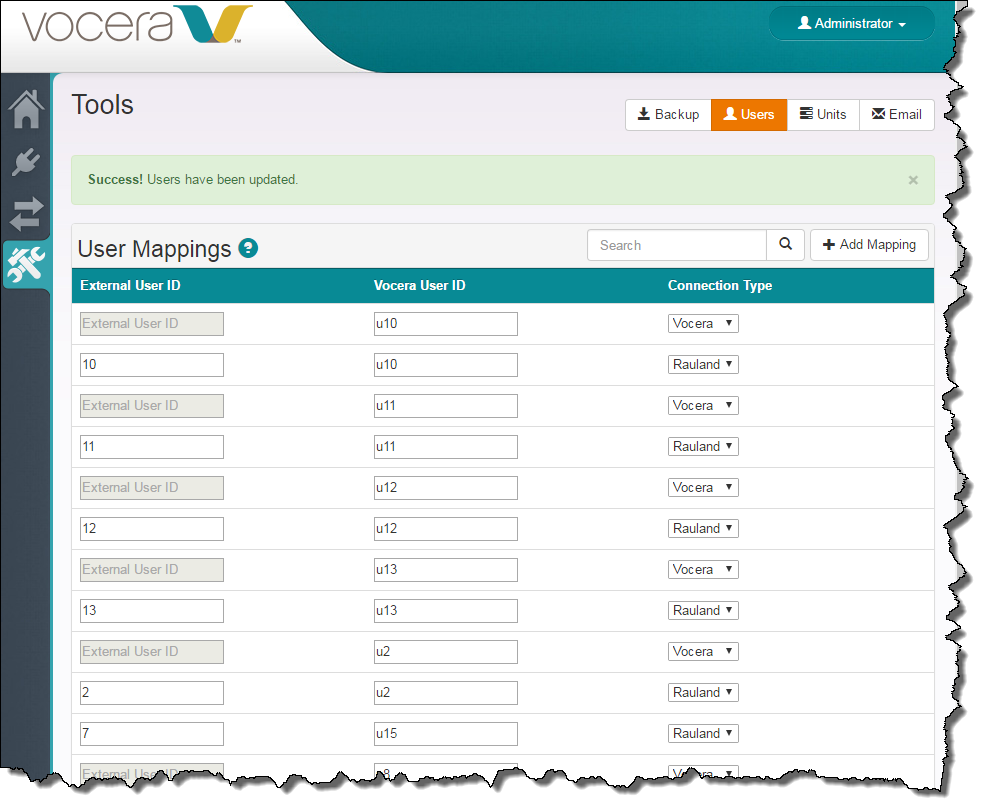The image size is (990, 812).
Task: Click the External User ID field containing 2
Action: [x=152, y=693]
